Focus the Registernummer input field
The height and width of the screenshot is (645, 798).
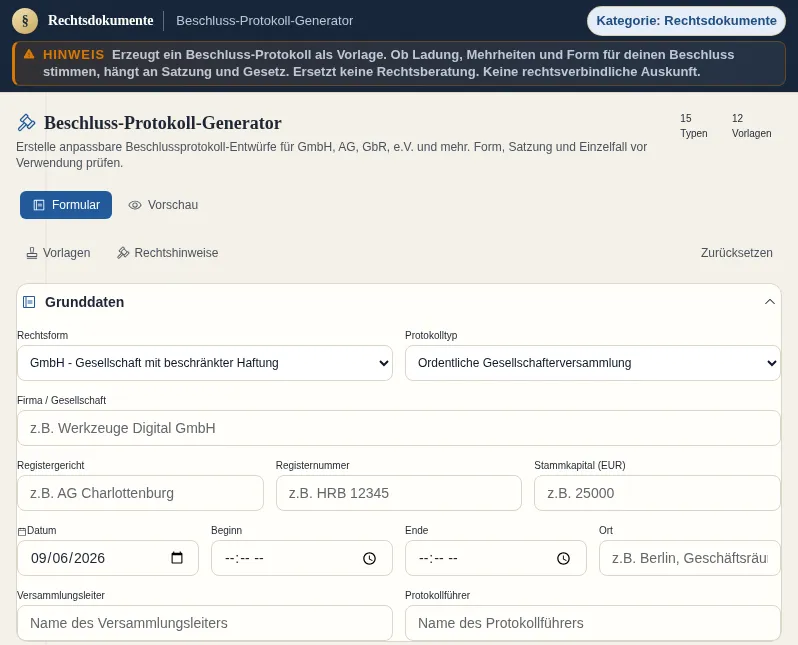[x=398, y=493]
